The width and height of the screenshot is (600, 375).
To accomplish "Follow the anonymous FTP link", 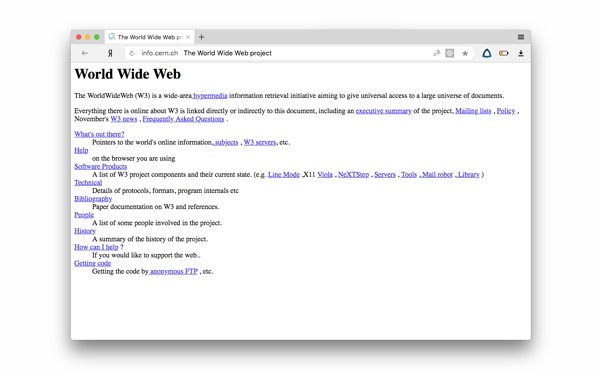I will pos(173,271).
